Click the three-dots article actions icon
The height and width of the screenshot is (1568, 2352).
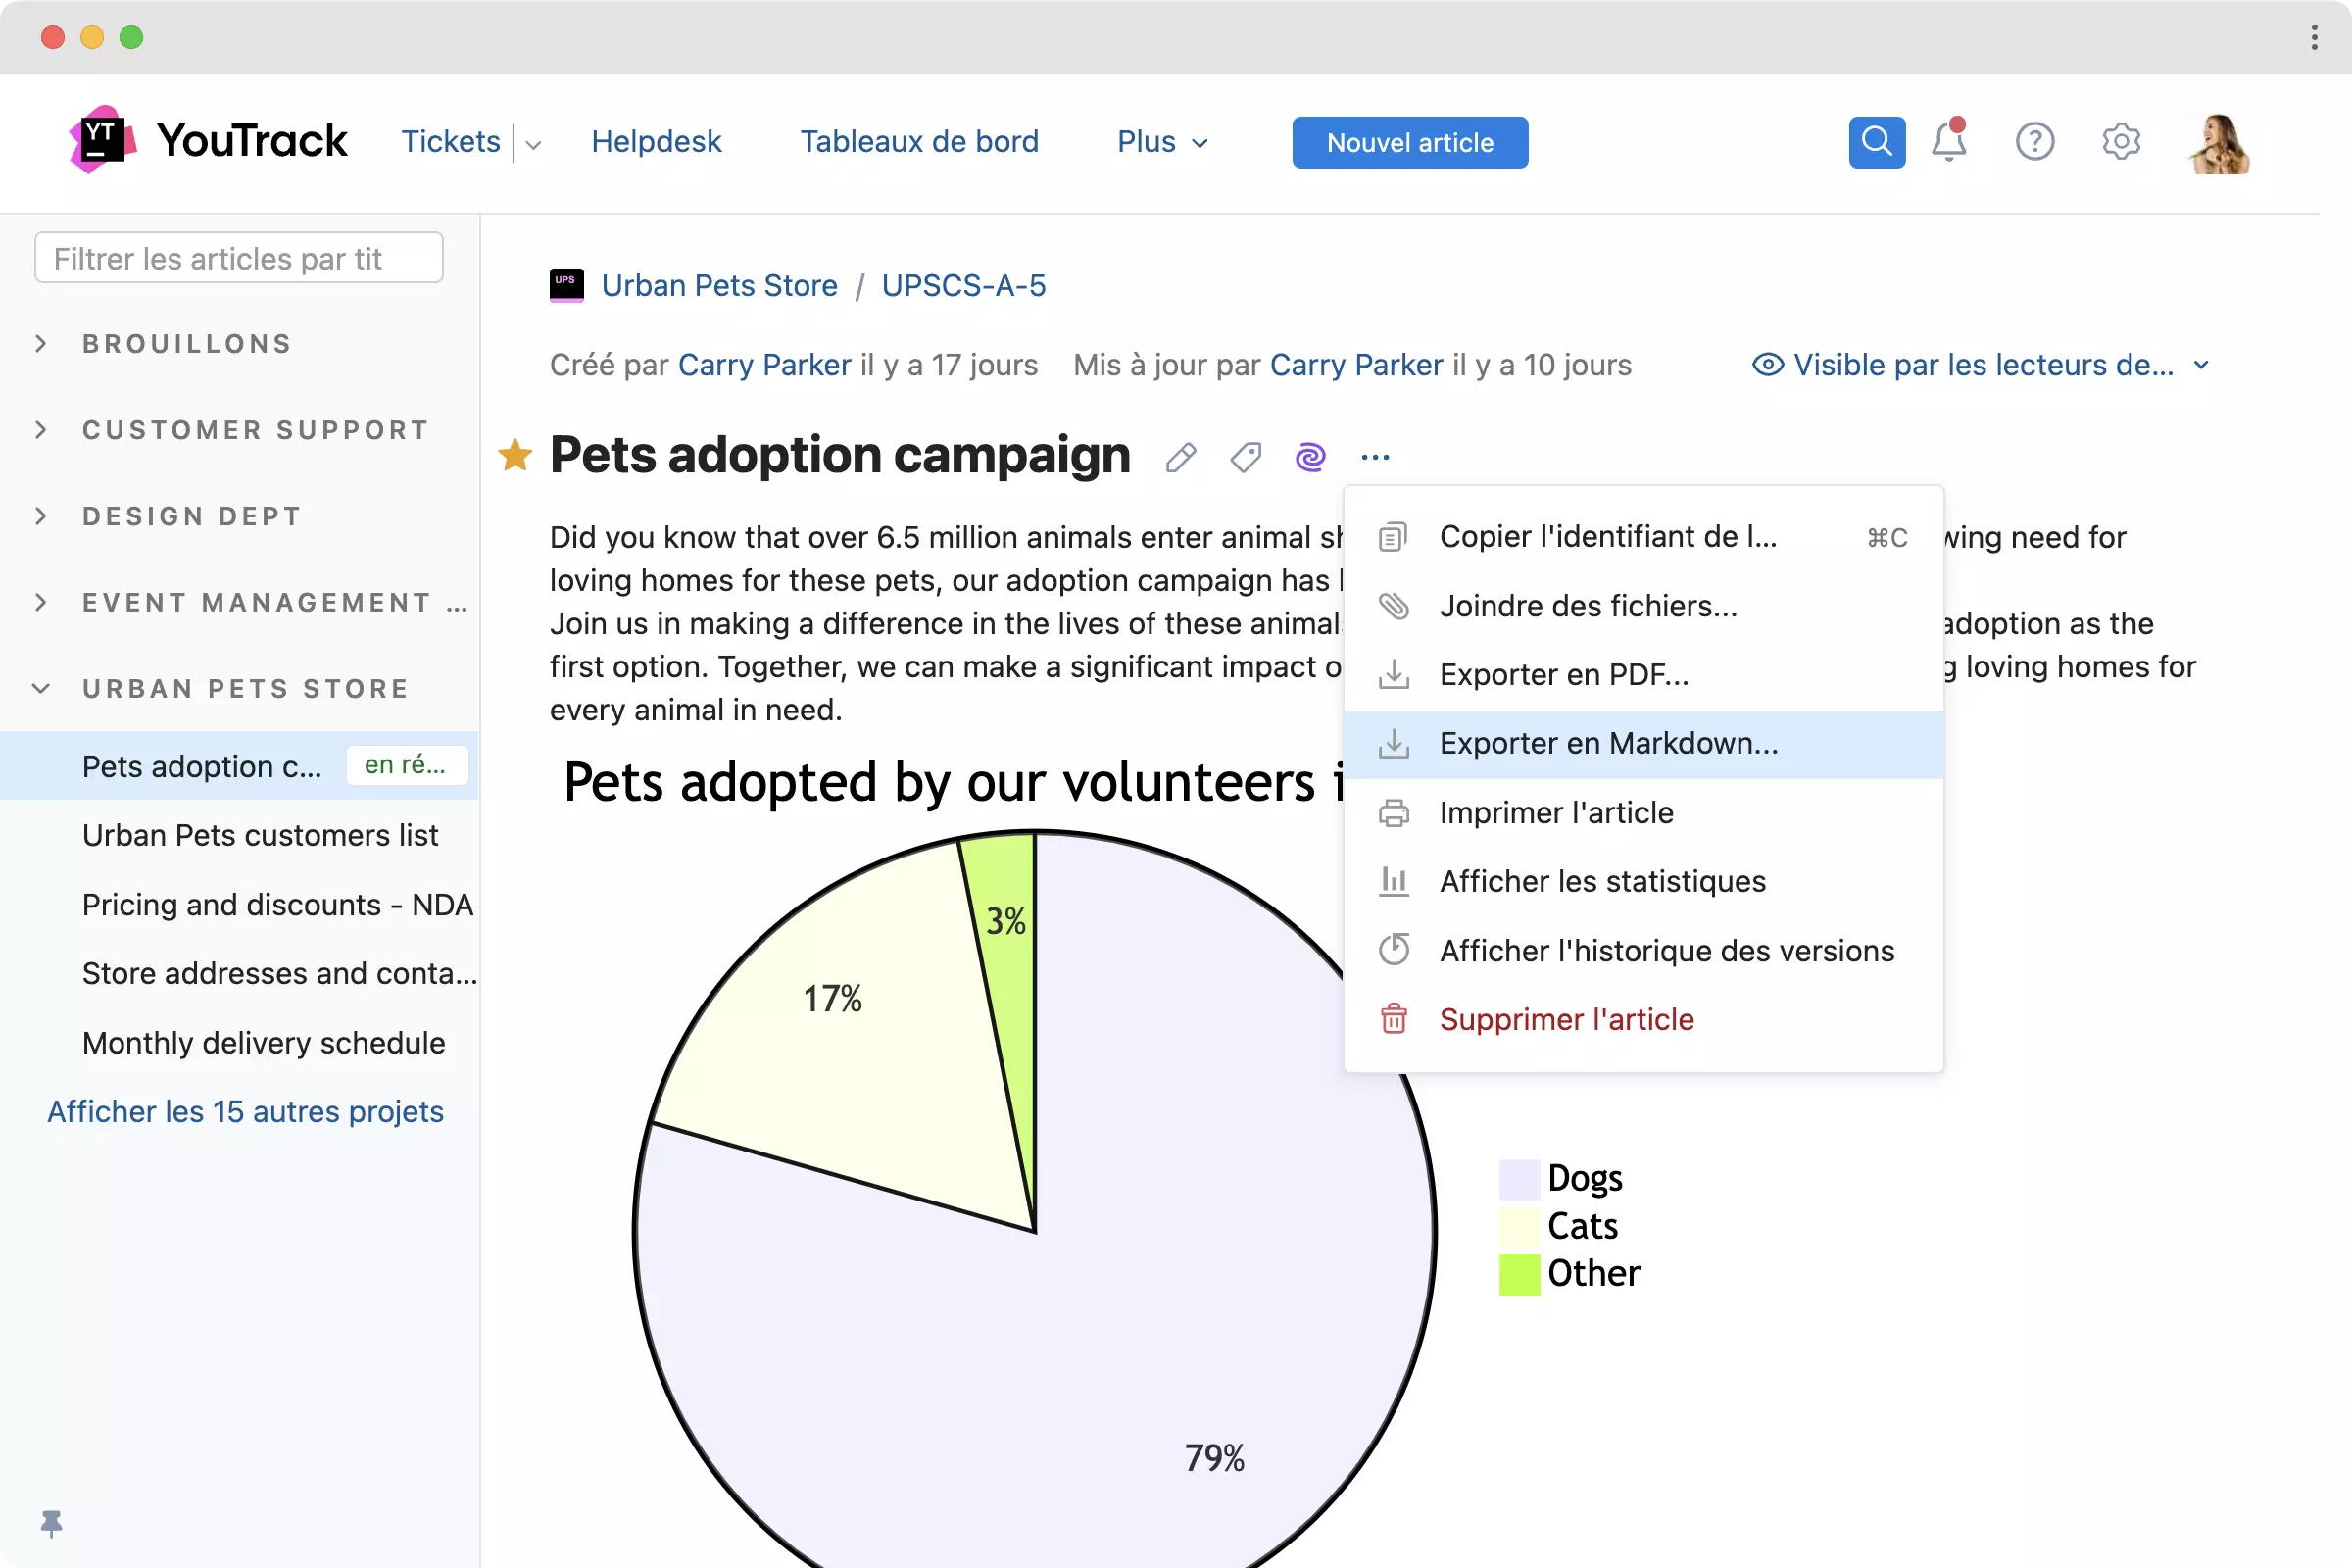click(1375, 457)
